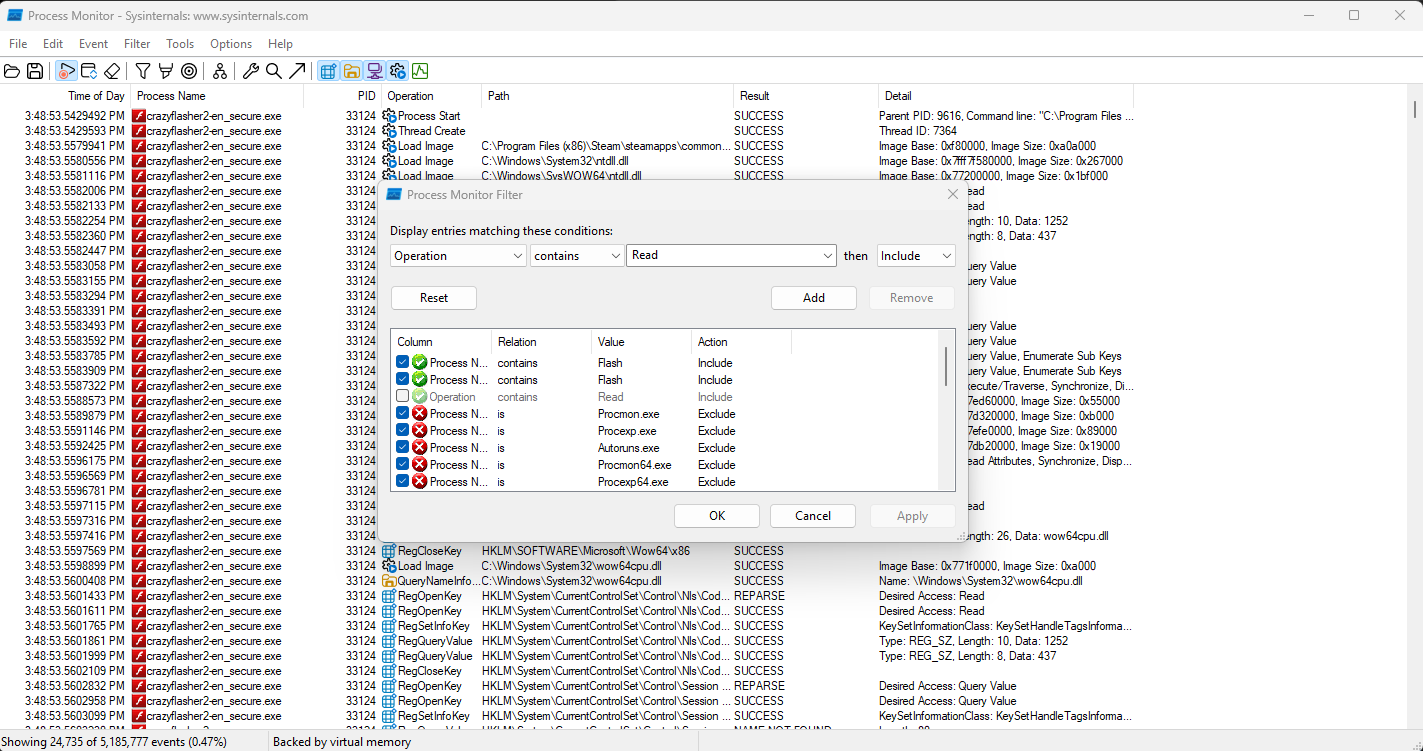Uncheck the Autoruns.exe exclude filter checkbox
The width and height of the screenshot is (1423, 751).
pyautogui.click(x=402, y=448)
